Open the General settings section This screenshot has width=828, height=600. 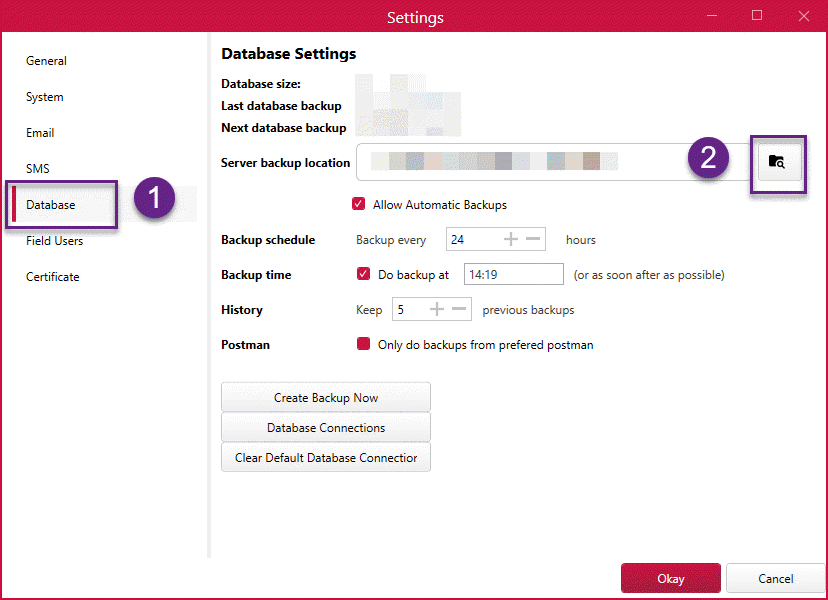click(x=46, y=61)
